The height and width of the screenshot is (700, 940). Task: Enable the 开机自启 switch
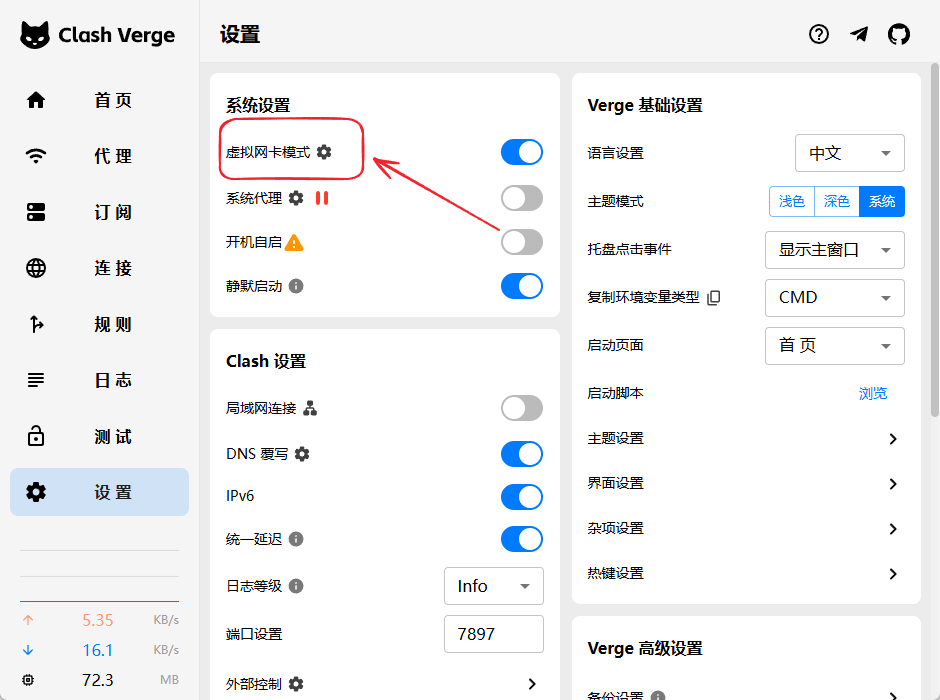[x=521, y=242]
